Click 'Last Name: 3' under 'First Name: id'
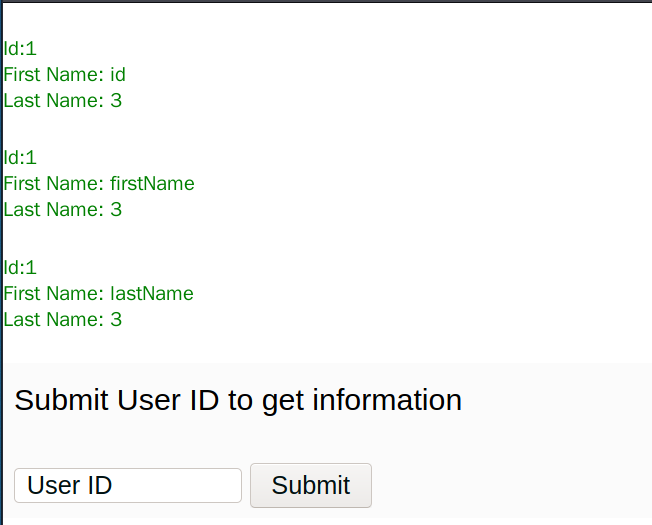This screenshot has width=652, height=525. point(63,101)
